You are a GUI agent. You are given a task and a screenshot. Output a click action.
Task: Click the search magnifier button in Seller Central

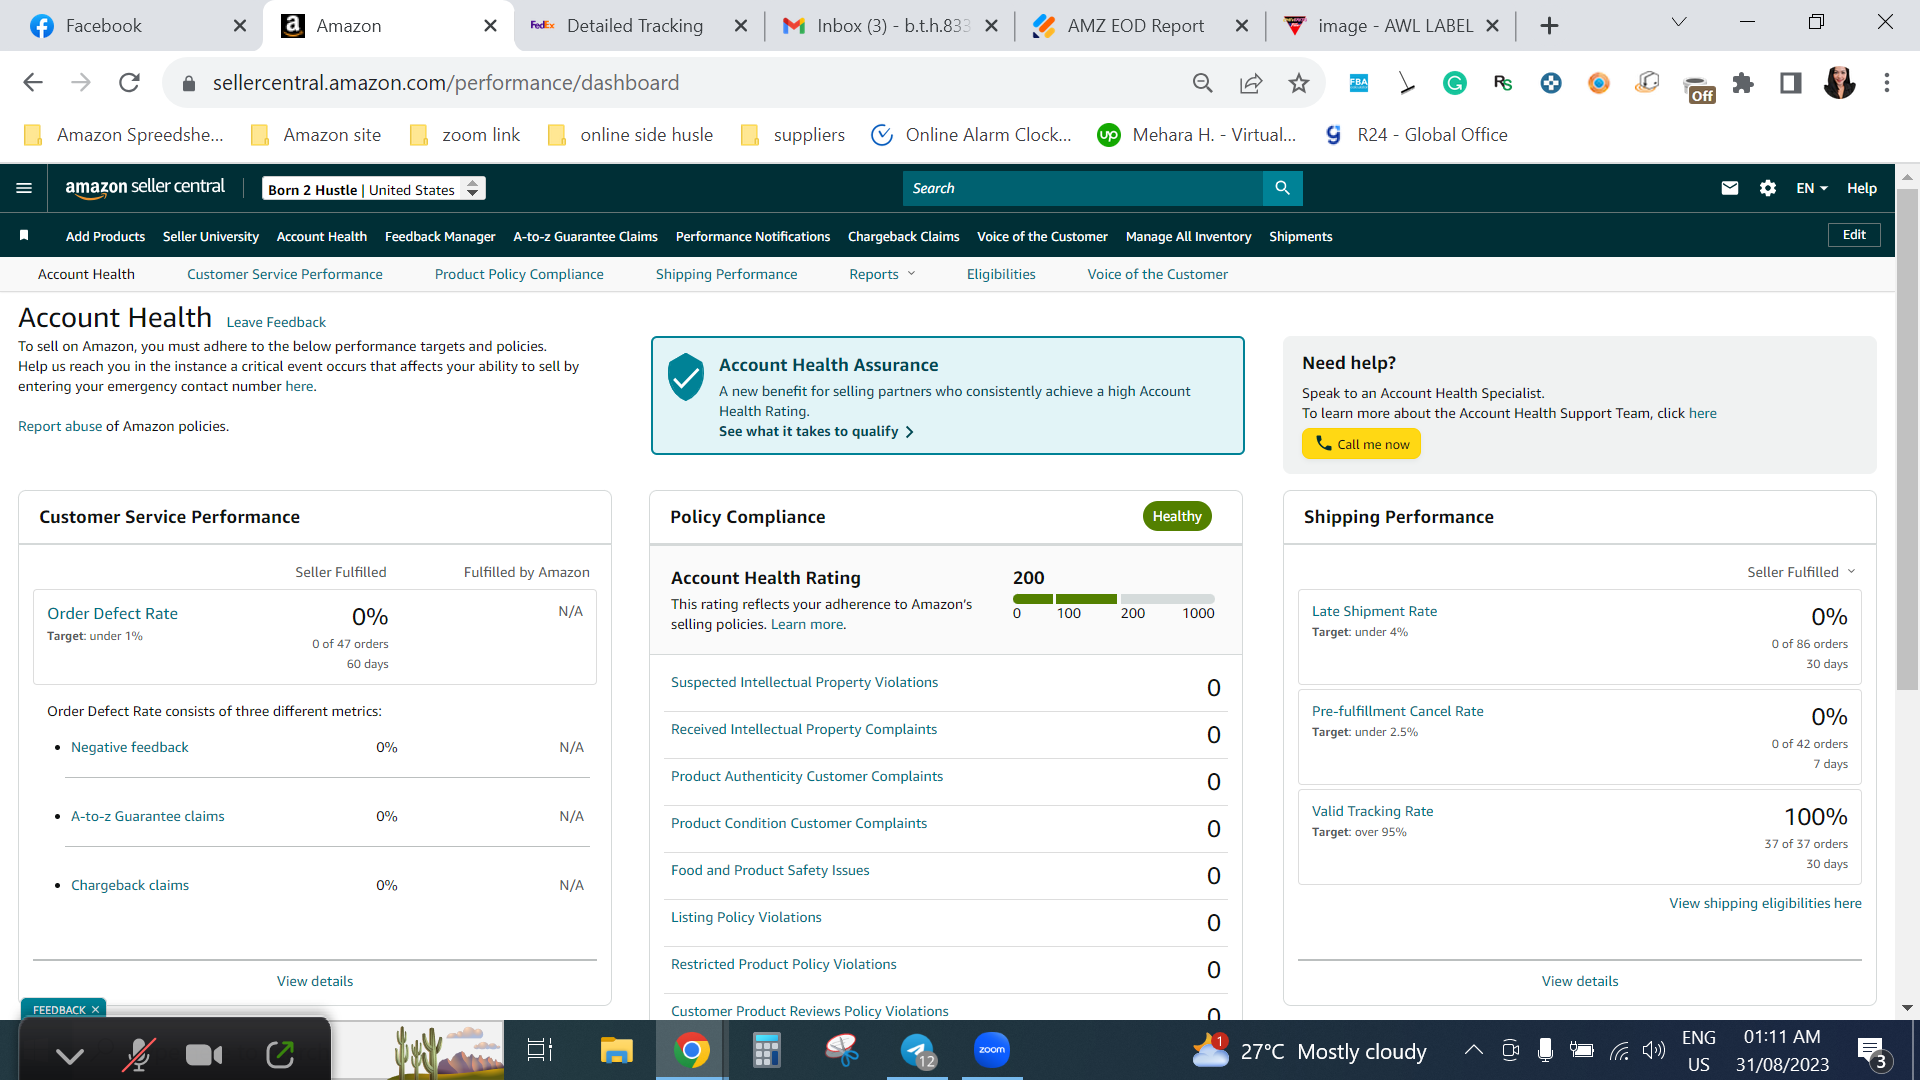1282,188
